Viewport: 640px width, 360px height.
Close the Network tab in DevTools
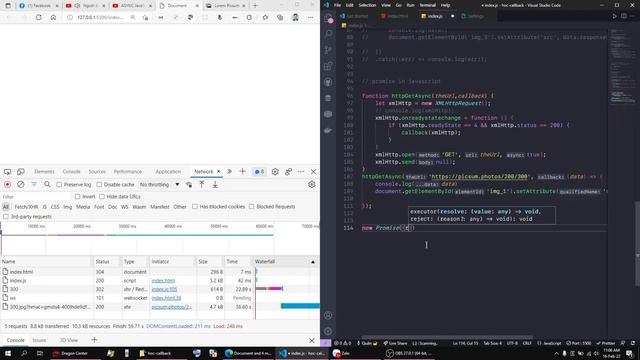click(x=218, y=171)
